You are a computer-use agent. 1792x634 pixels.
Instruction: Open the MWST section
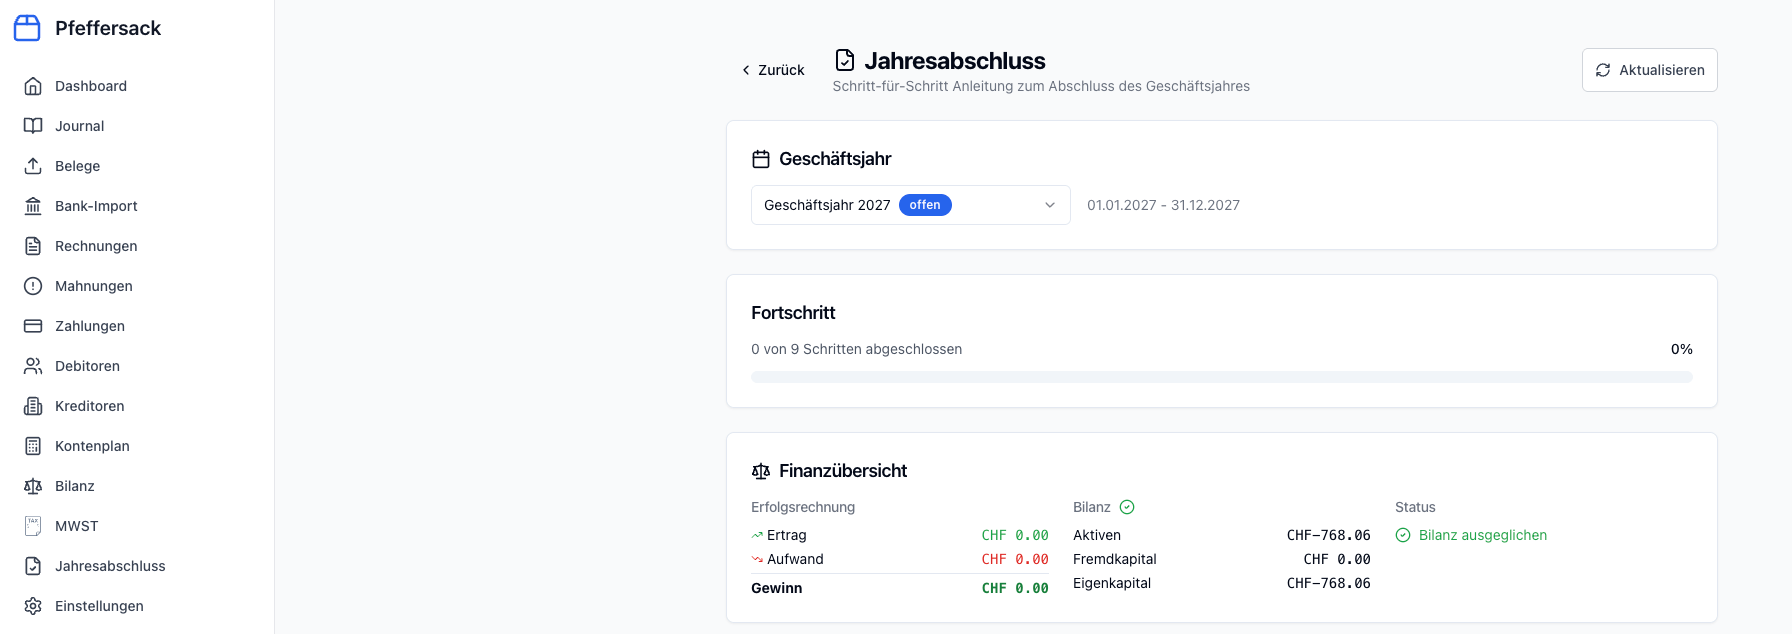(77, 526)
